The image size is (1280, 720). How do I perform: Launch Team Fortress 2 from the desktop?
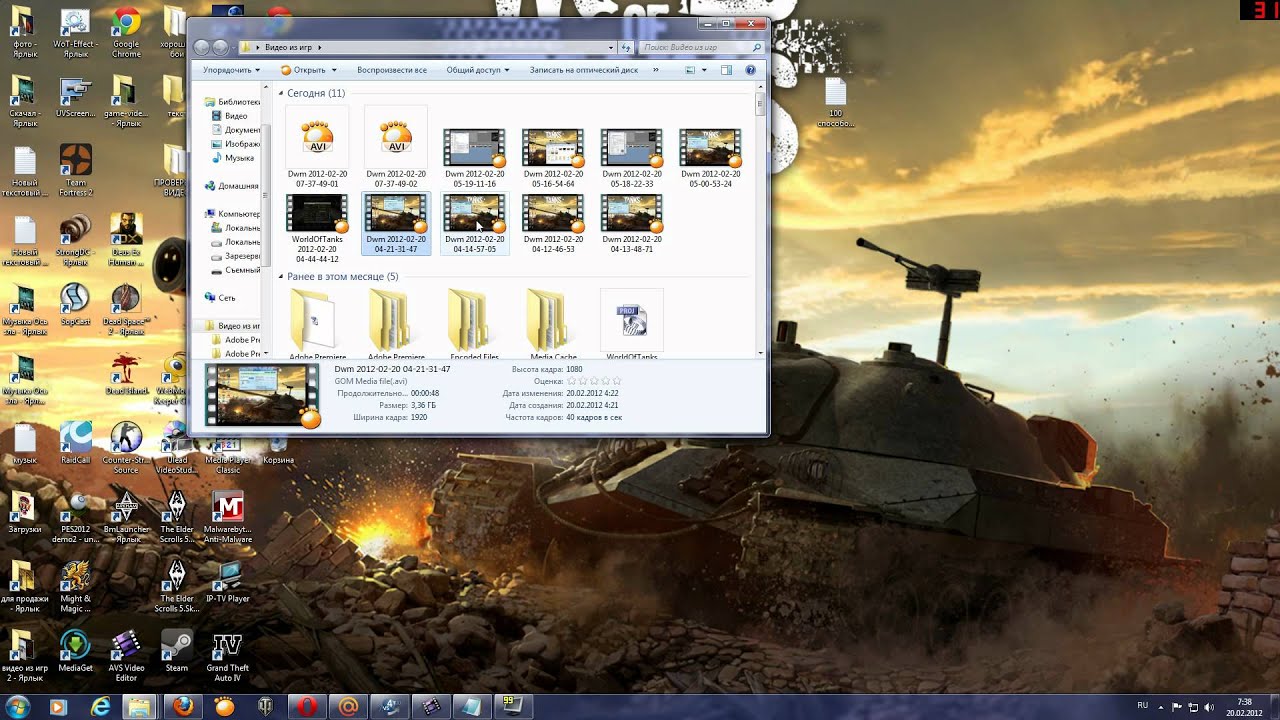76,171
